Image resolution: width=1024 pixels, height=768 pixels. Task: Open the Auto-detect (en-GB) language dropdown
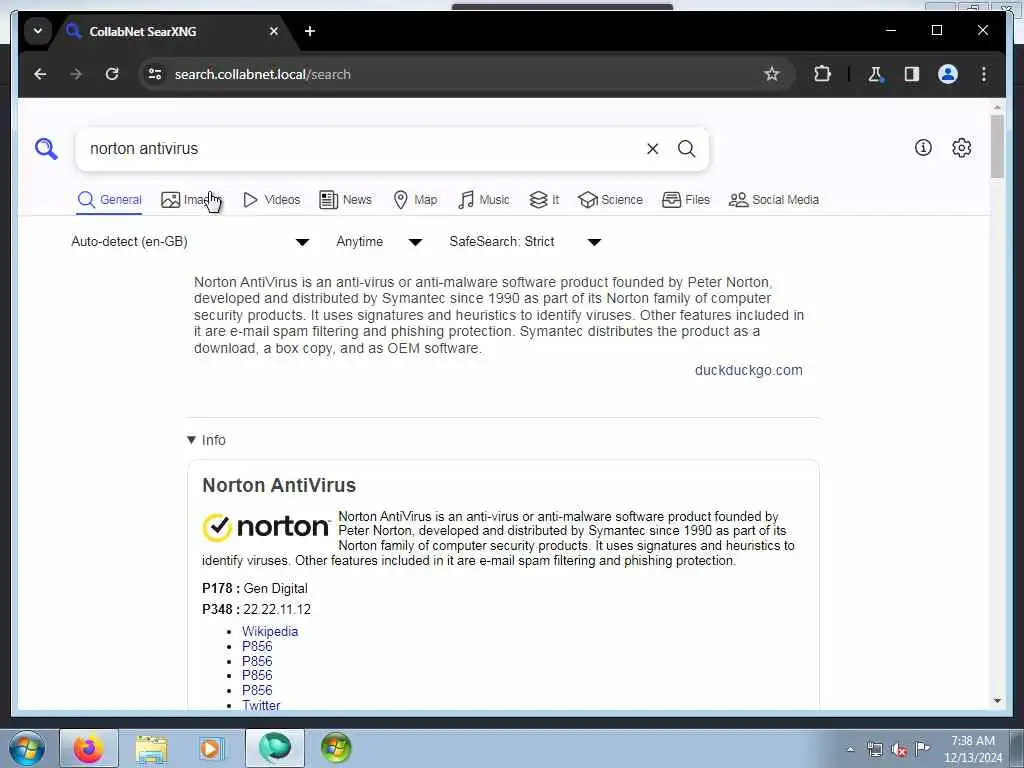point(190,242)
